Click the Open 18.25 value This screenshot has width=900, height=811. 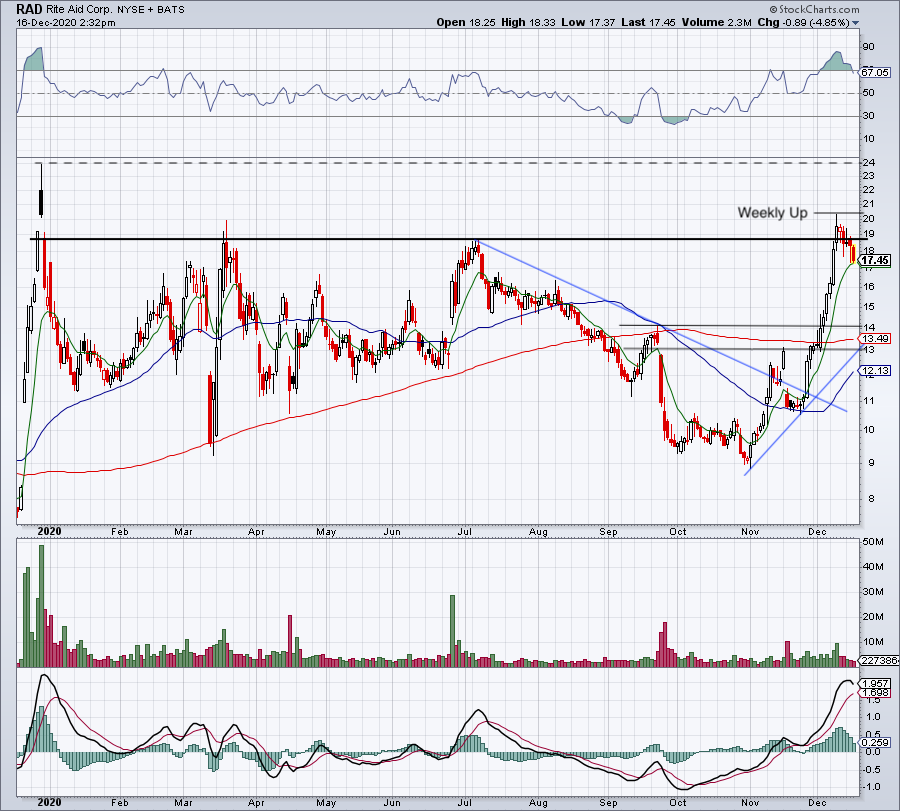(x=464, y=22)
